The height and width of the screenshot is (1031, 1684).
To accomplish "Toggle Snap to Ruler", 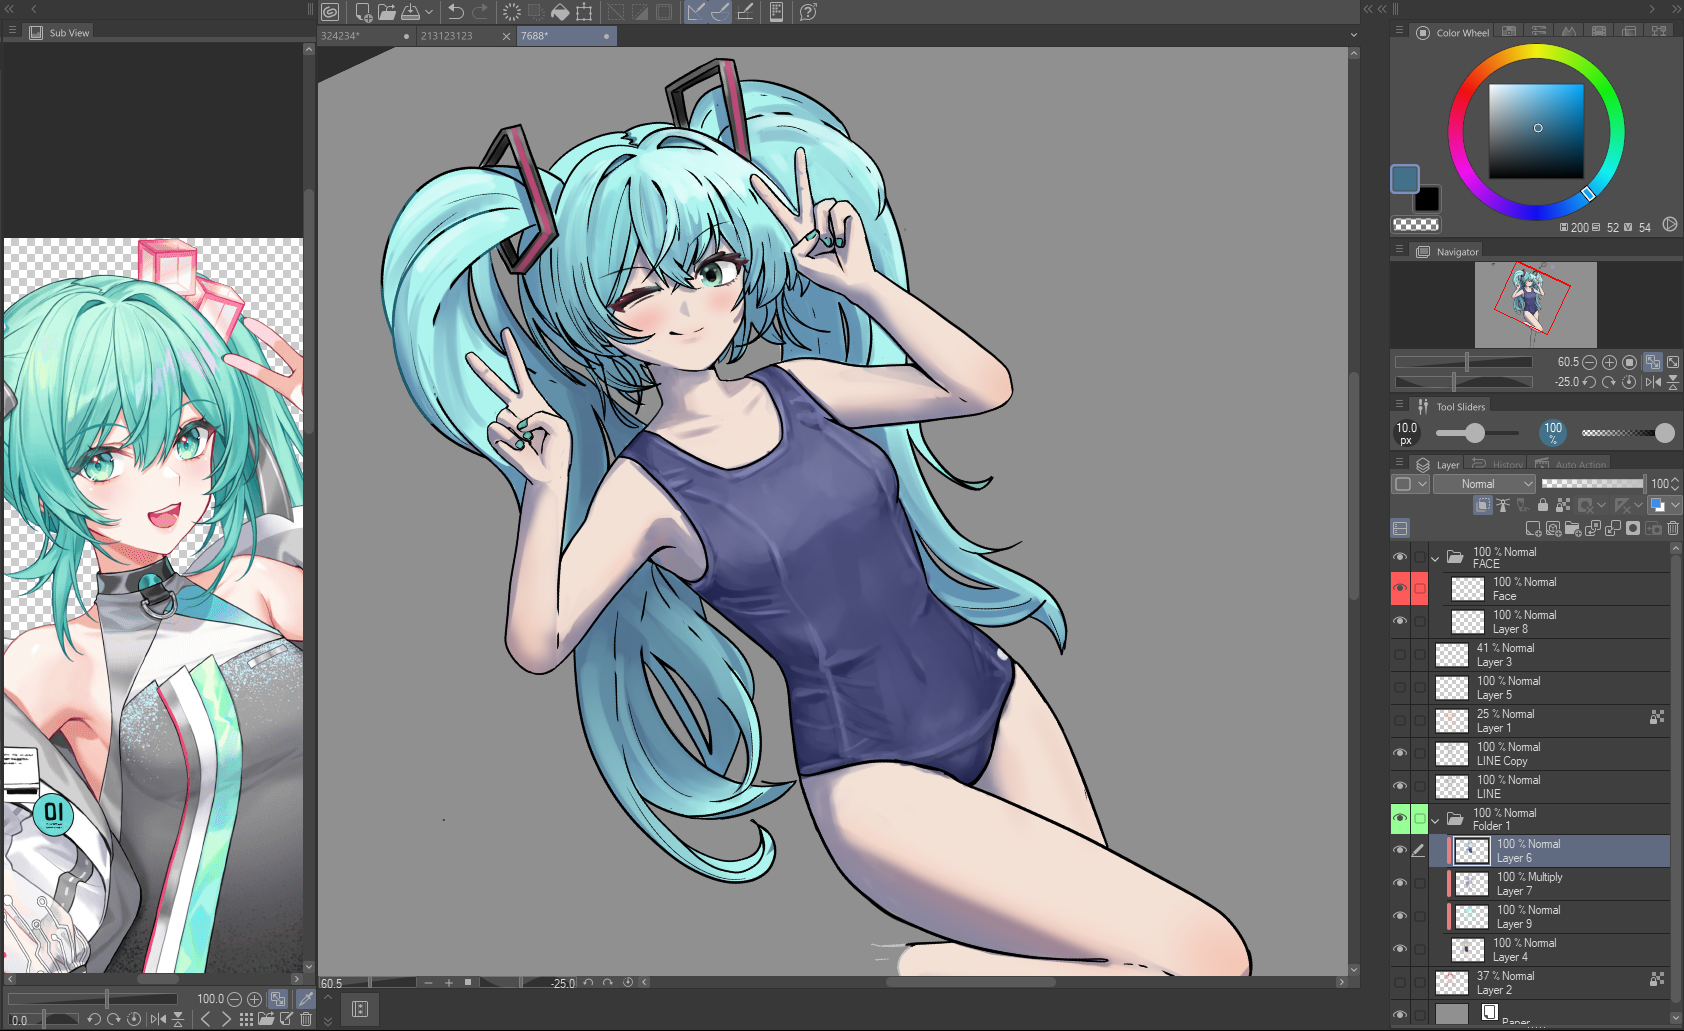I will [696, 12].
